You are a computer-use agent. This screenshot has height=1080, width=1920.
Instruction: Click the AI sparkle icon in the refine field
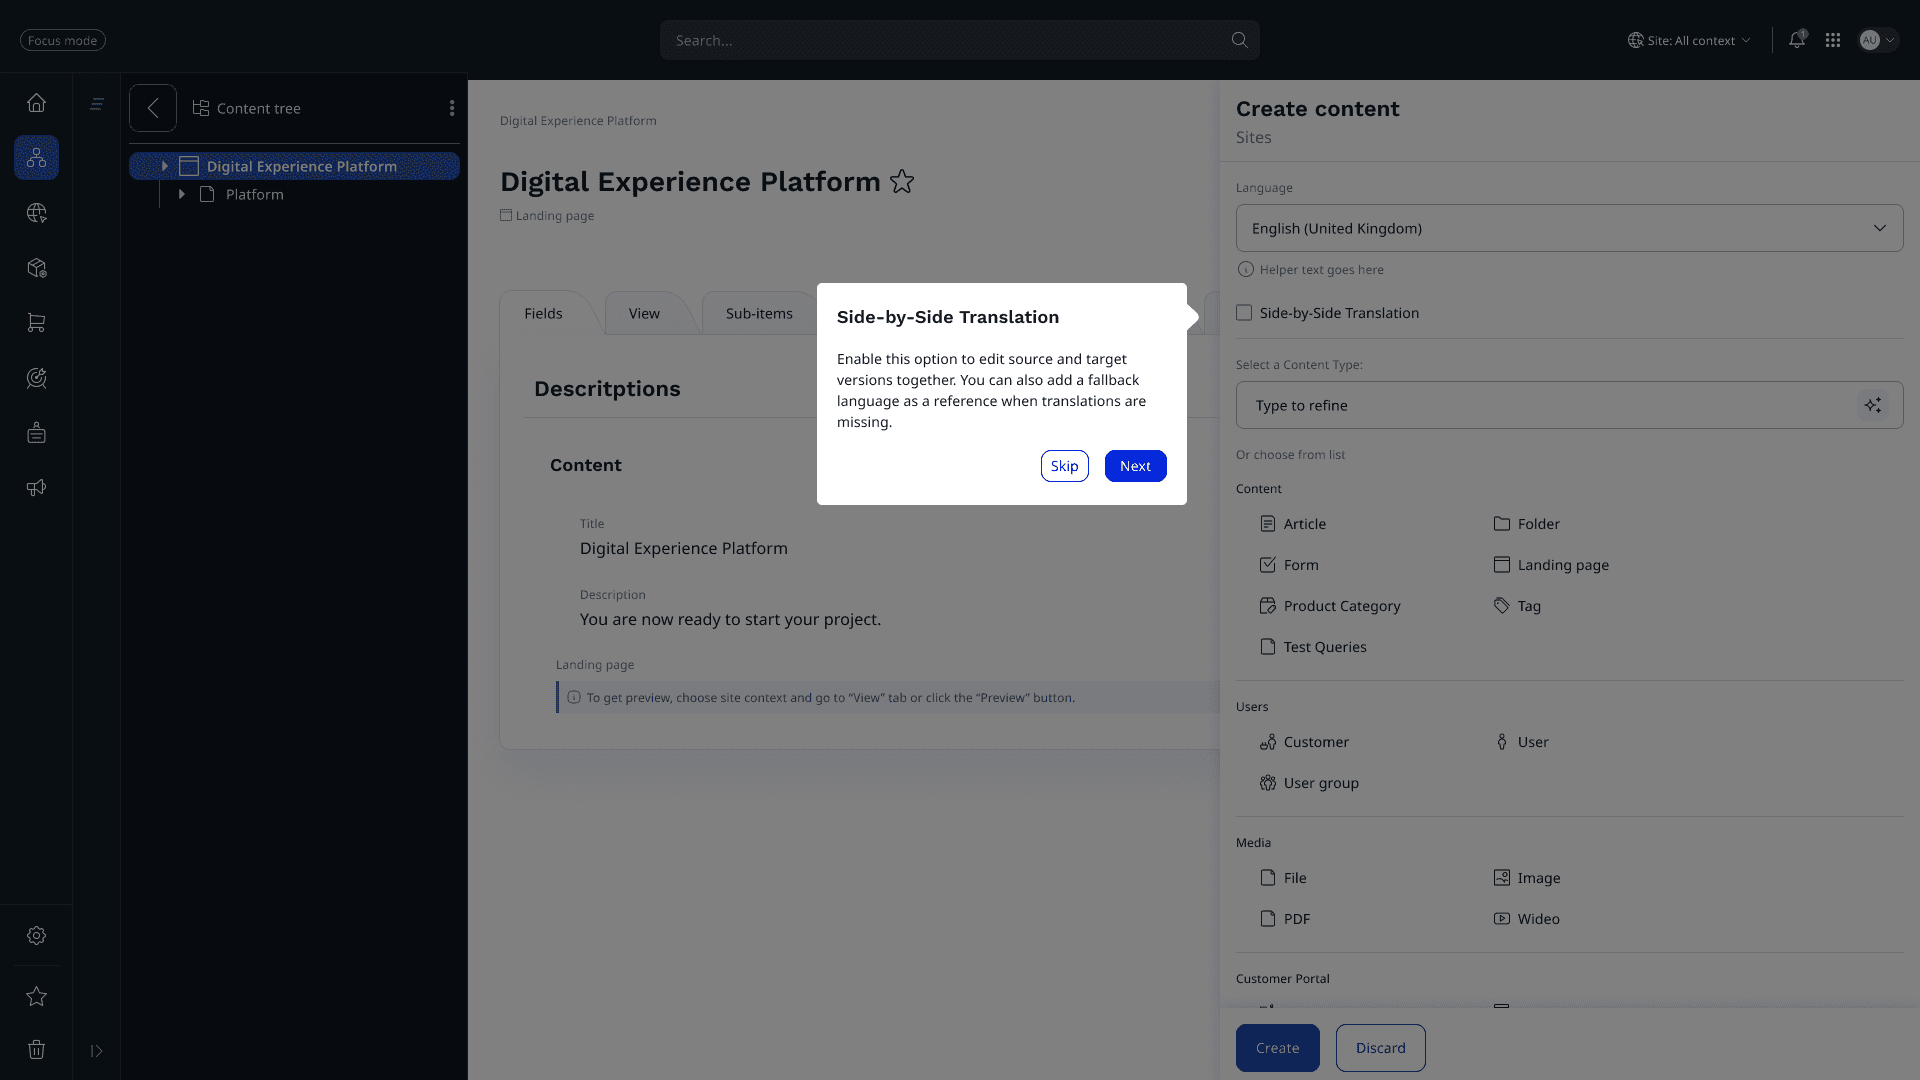[x=1873, y=405]
